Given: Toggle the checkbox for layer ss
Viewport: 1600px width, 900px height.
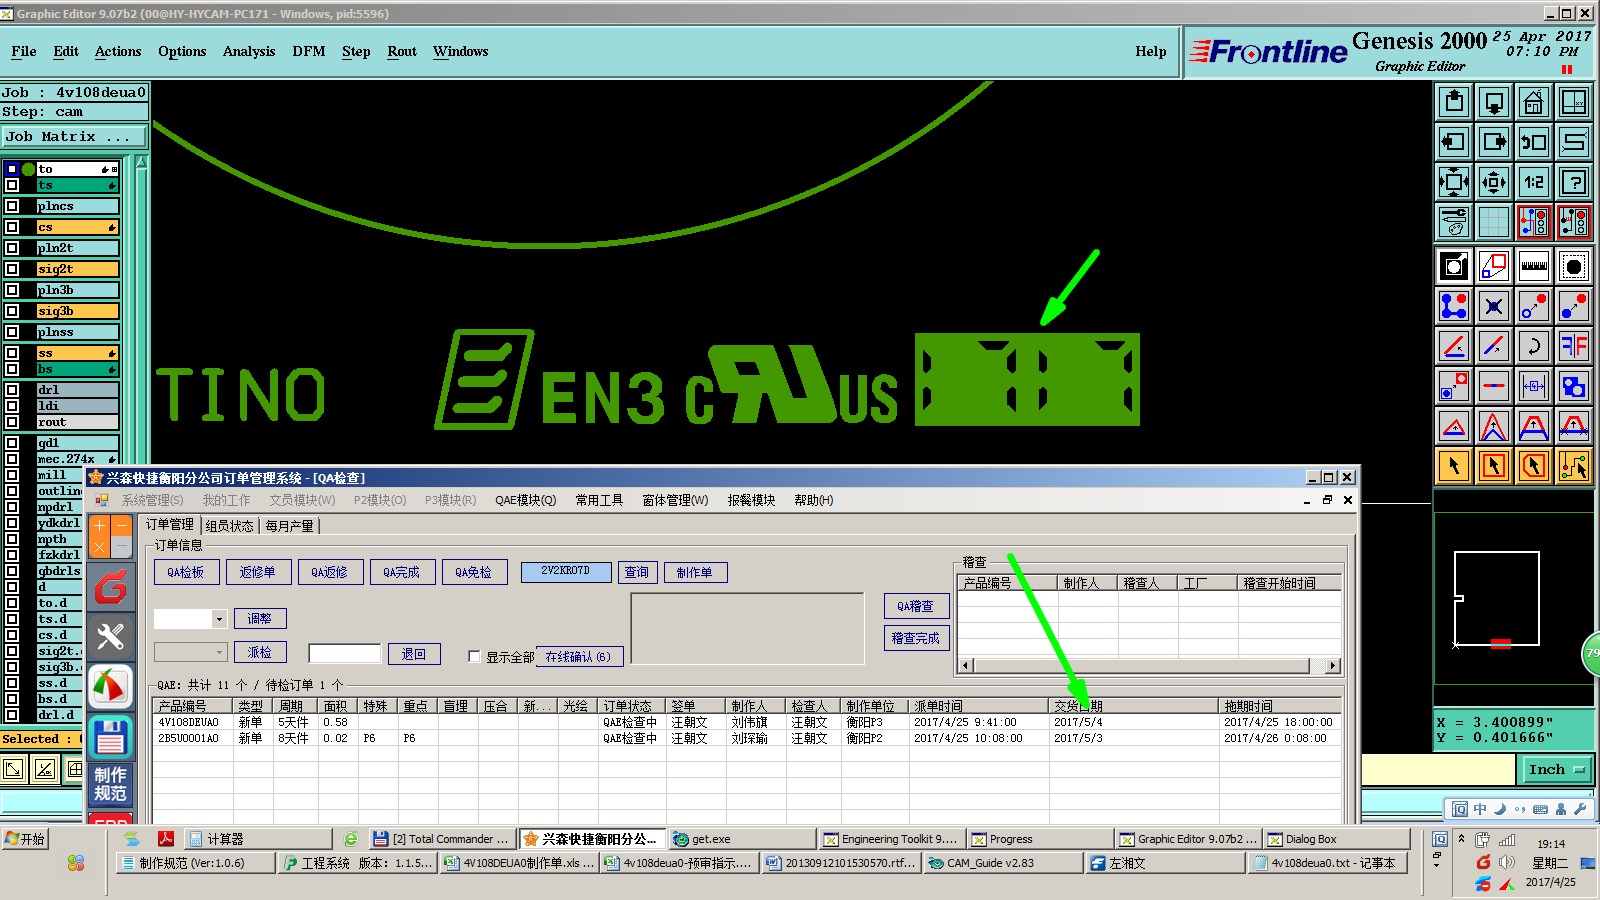Looking at the screenshot, I should pos(12,353).
